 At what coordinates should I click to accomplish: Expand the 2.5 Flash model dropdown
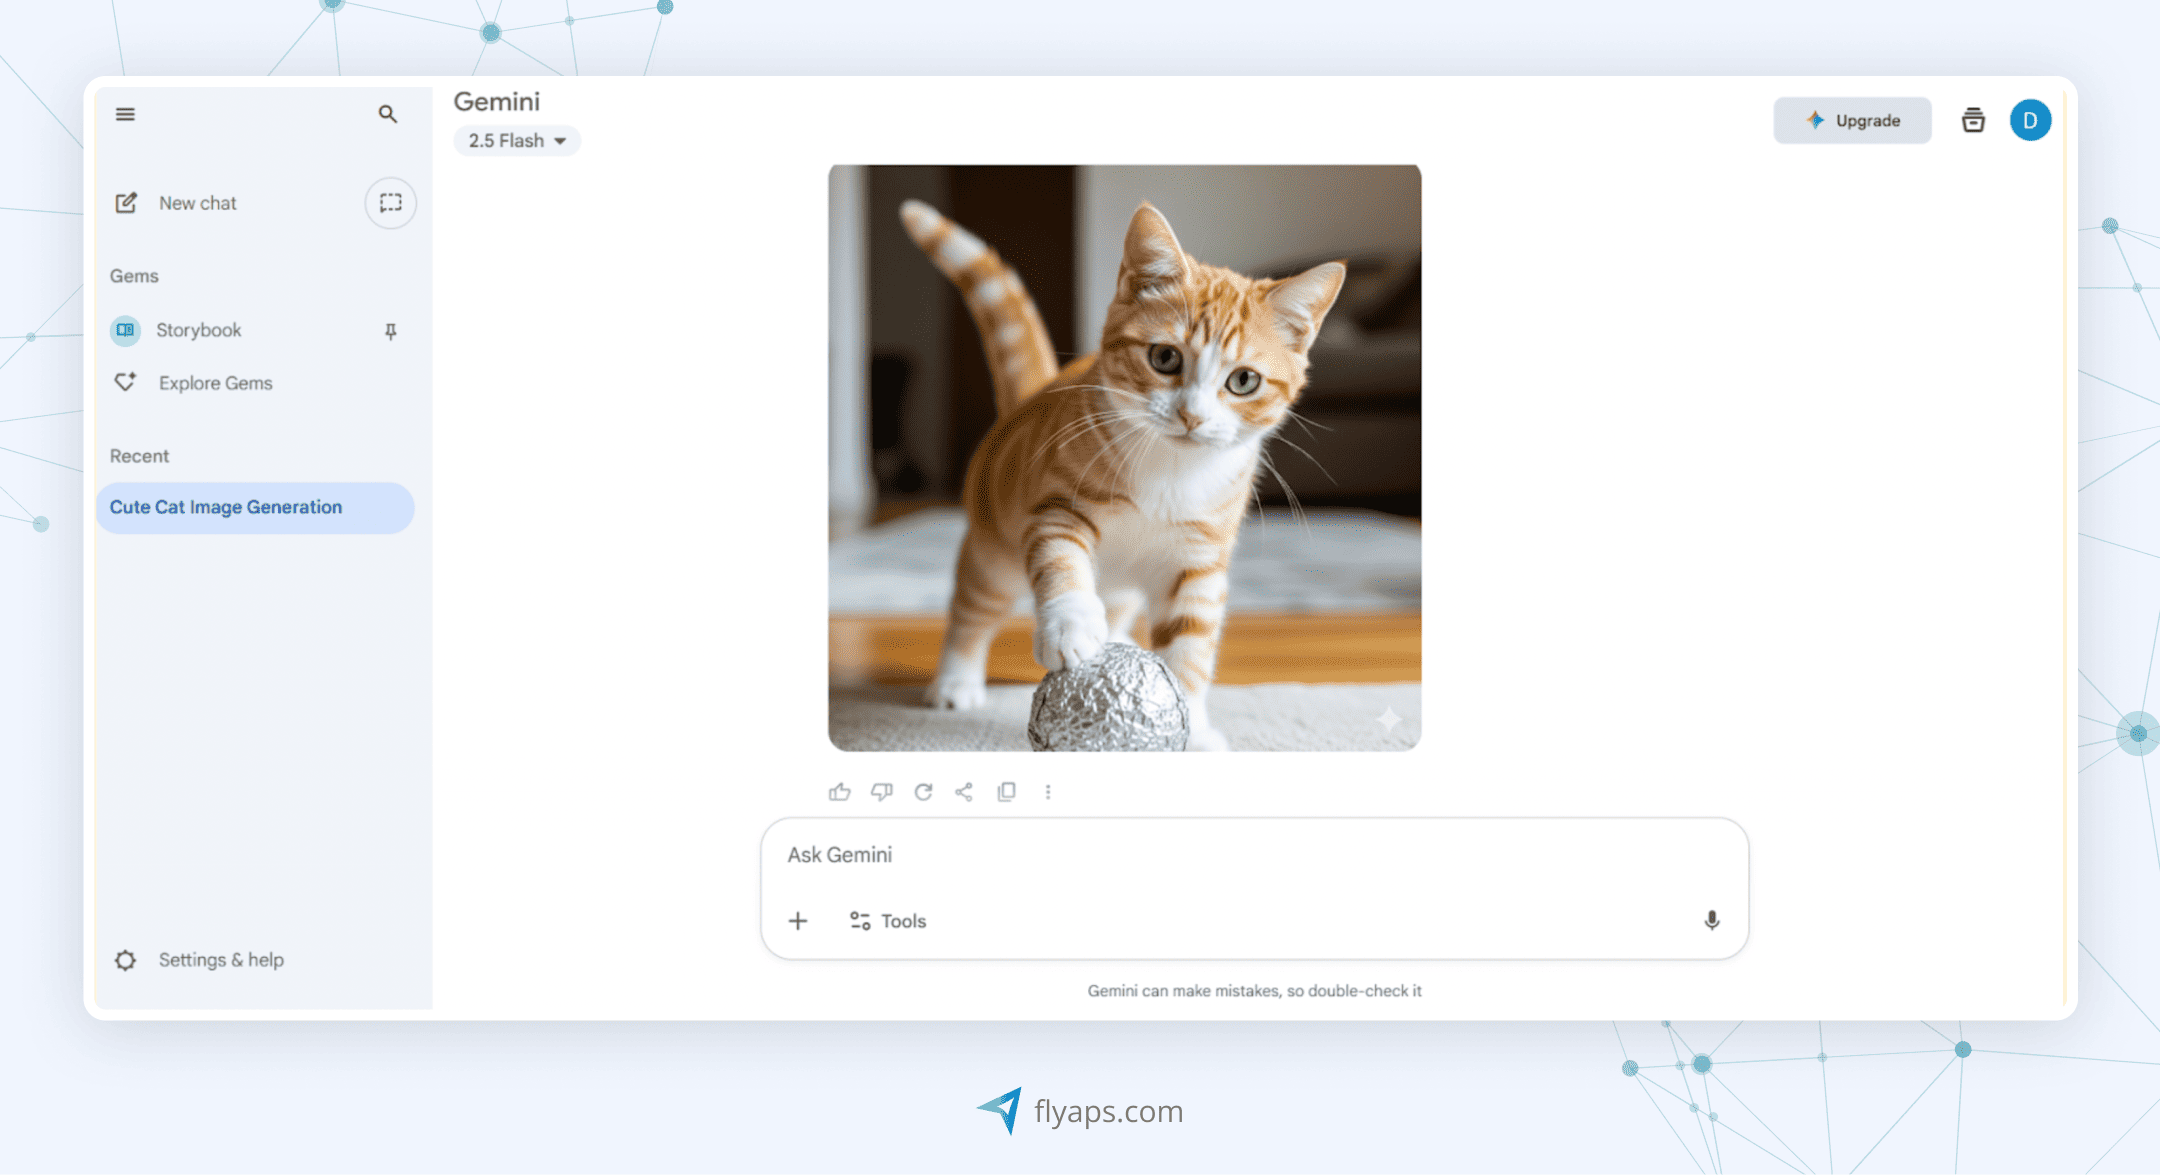point(517,141)
